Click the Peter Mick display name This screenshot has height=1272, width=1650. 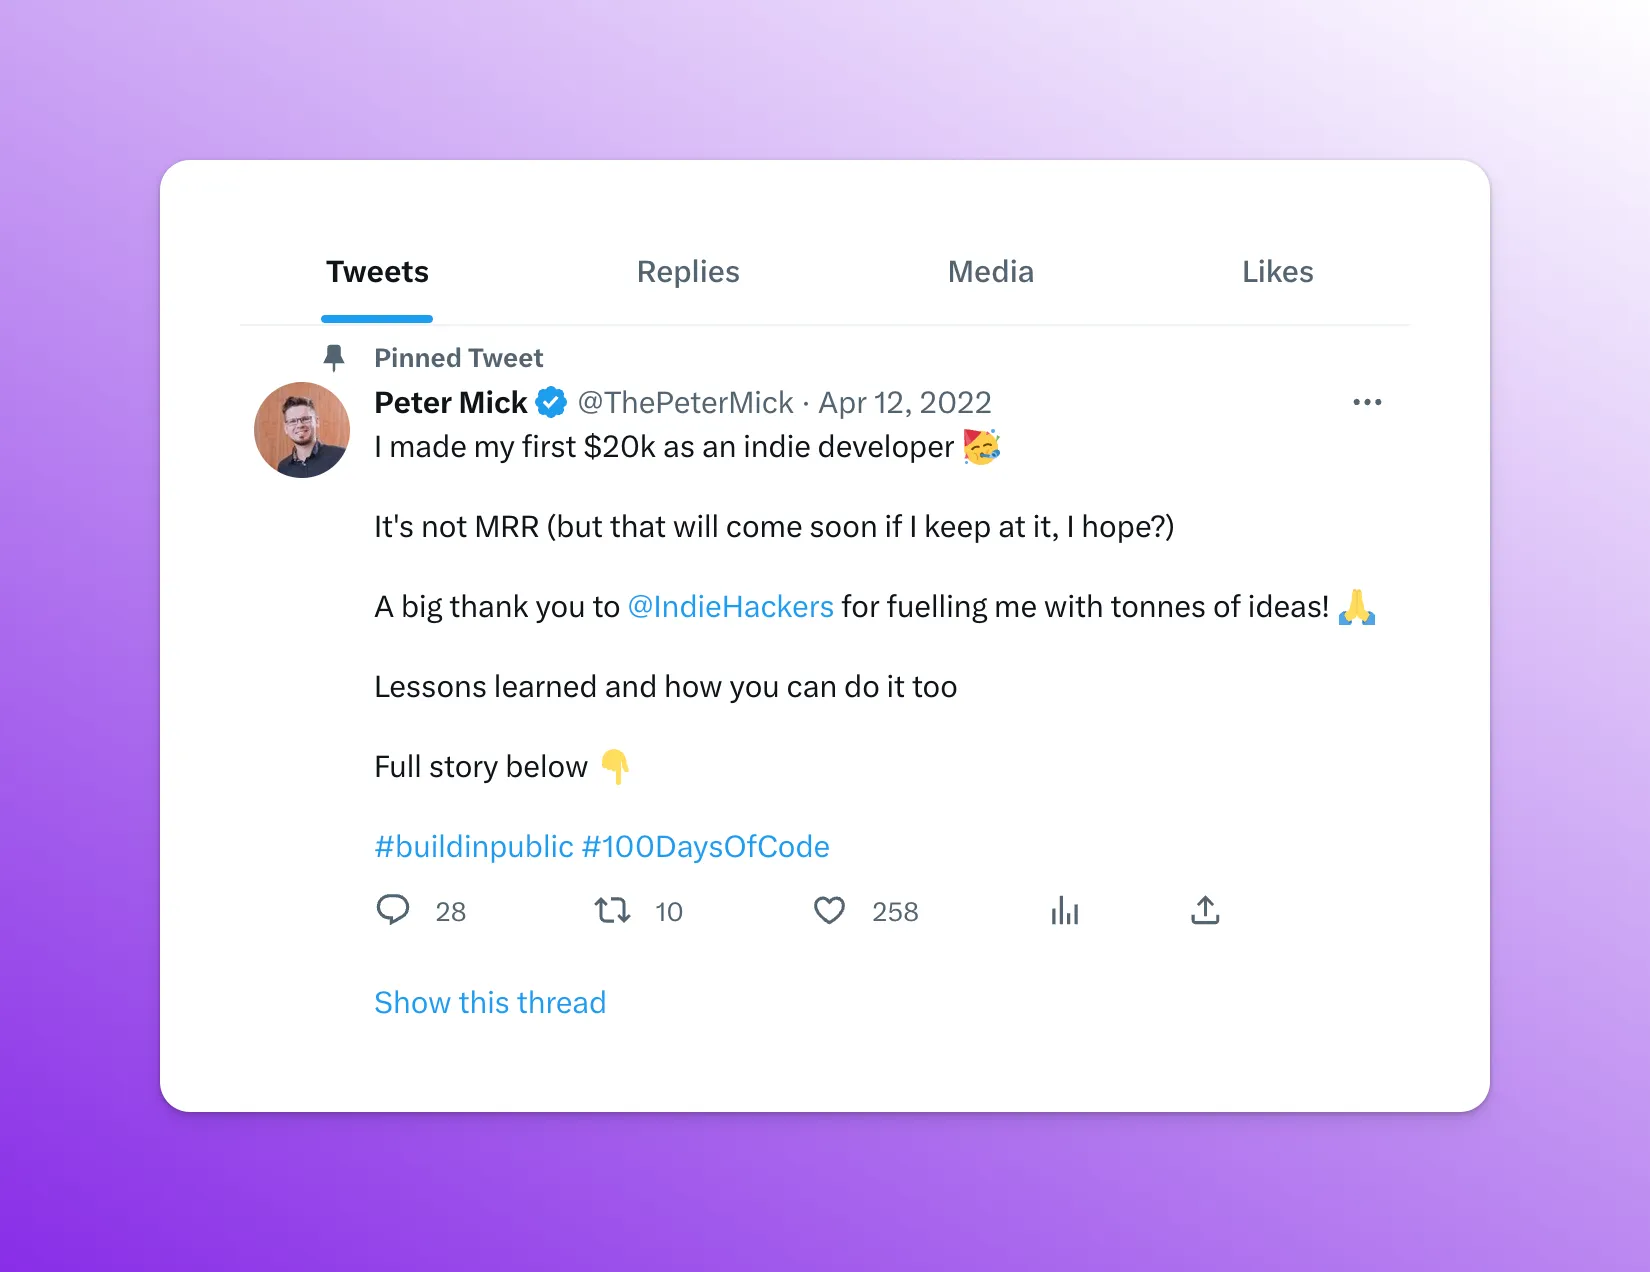tap(450, 402)
